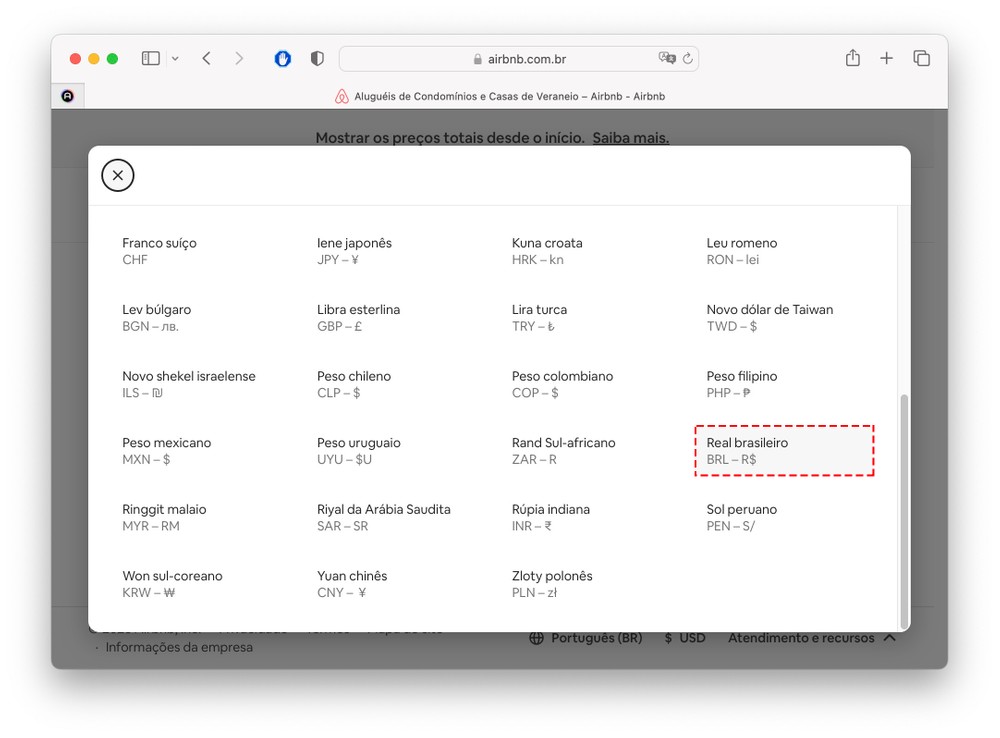Expand Atendimento e recursos chevron
The image size is (1000, 738).
pyautogui.click(x=889, y=638)
